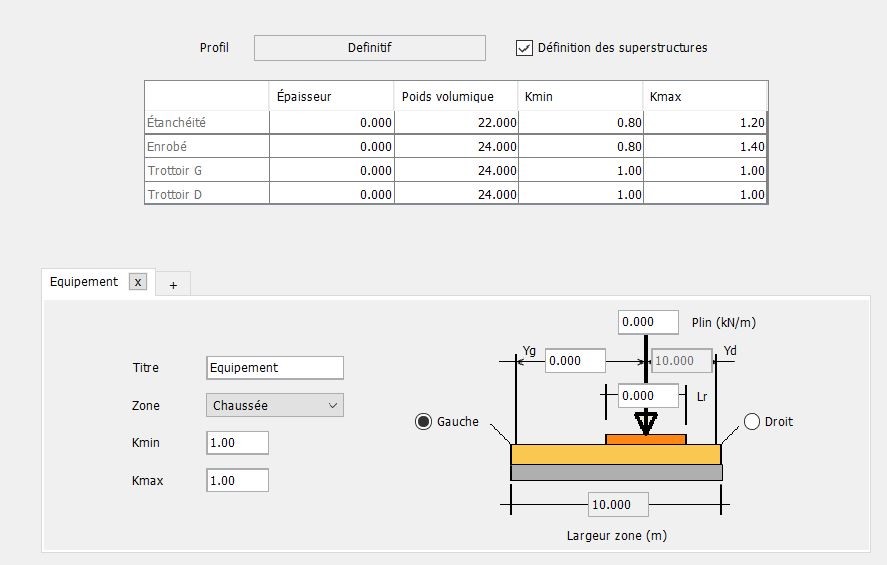Image resolution: width=887 pixels, height=565 pixels.
Task: Toggle Définition des superstructures checkbox
Action: 524,48
